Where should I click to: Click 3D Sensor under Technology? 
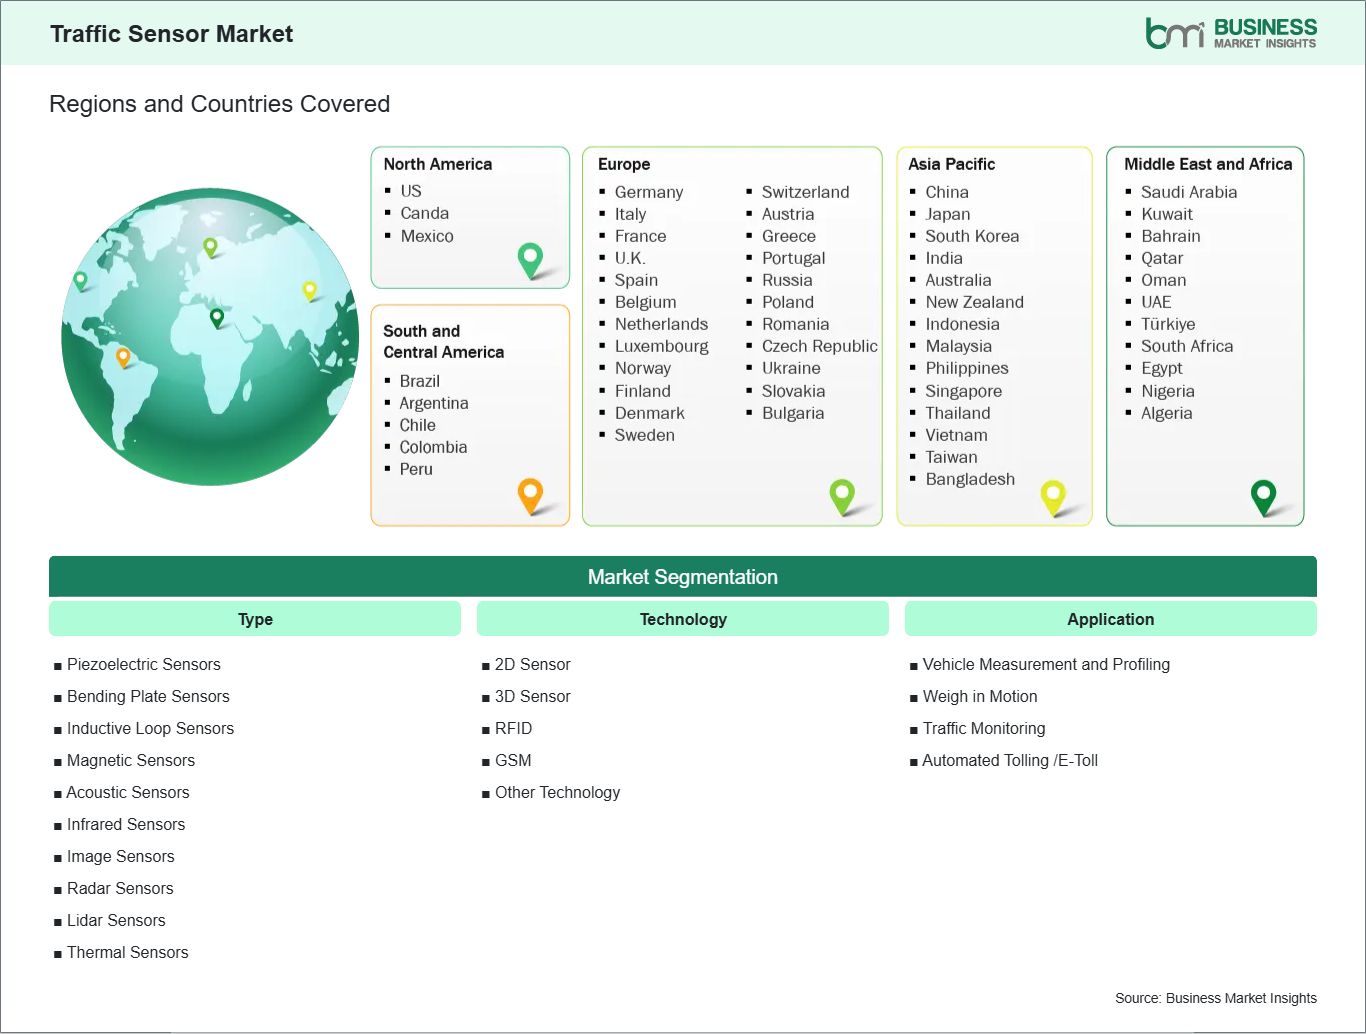pos(533,696)
